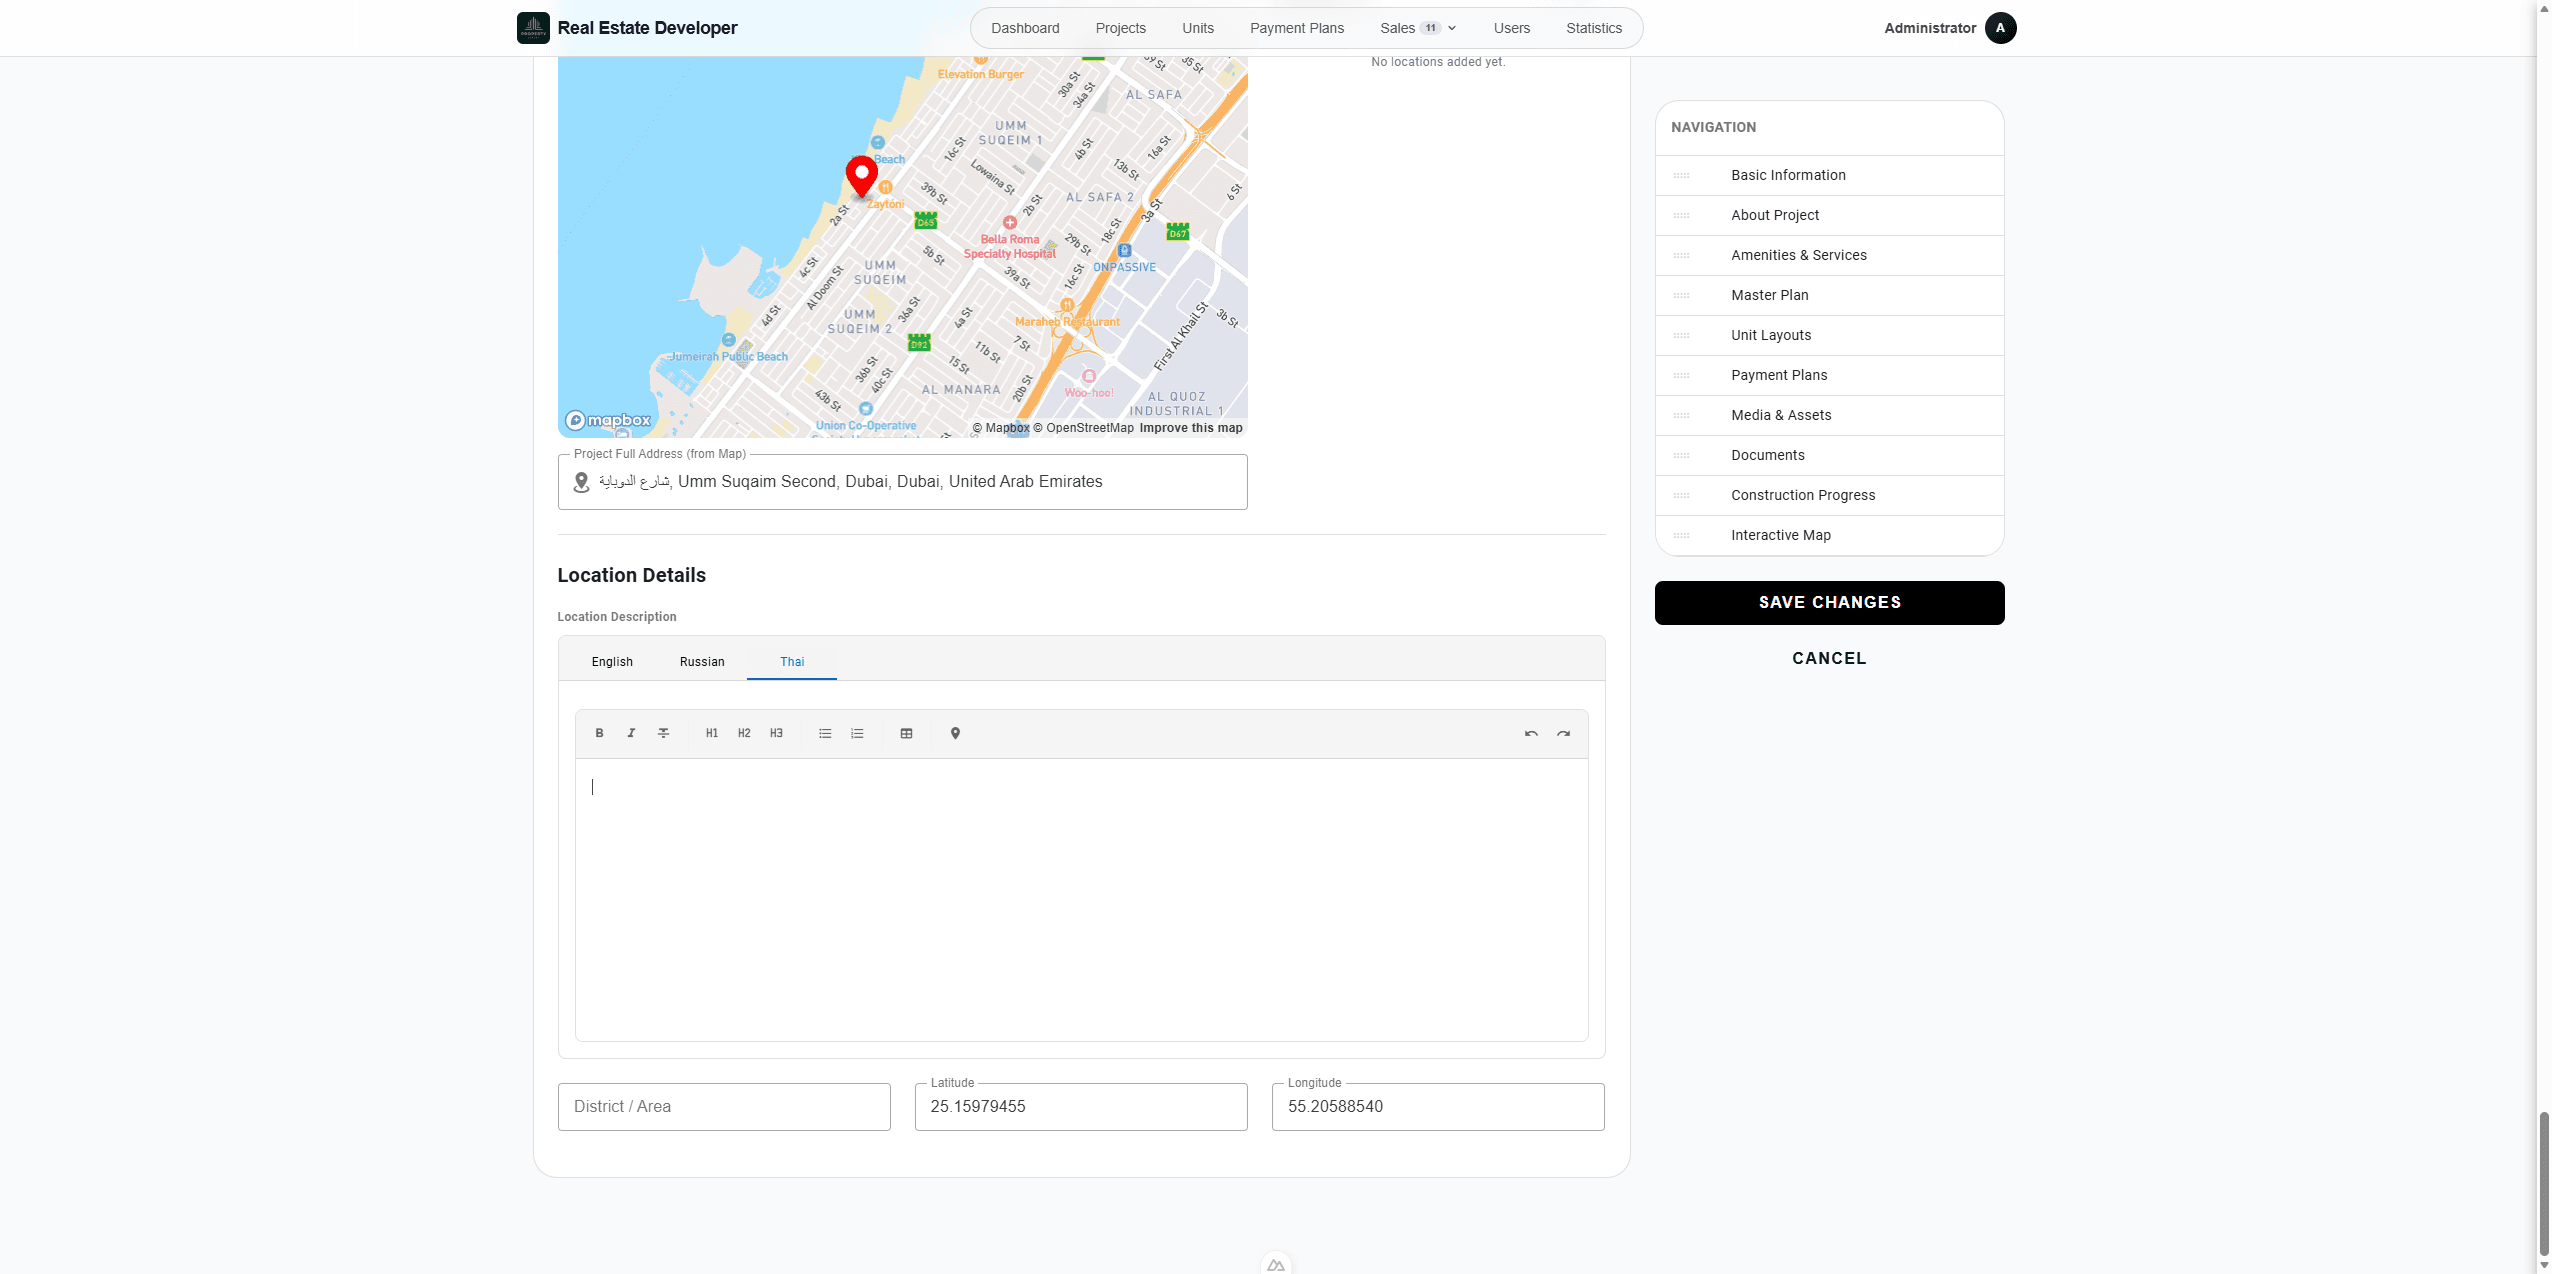
Task: Click the Improve this map link
Action: [1191, 428]
